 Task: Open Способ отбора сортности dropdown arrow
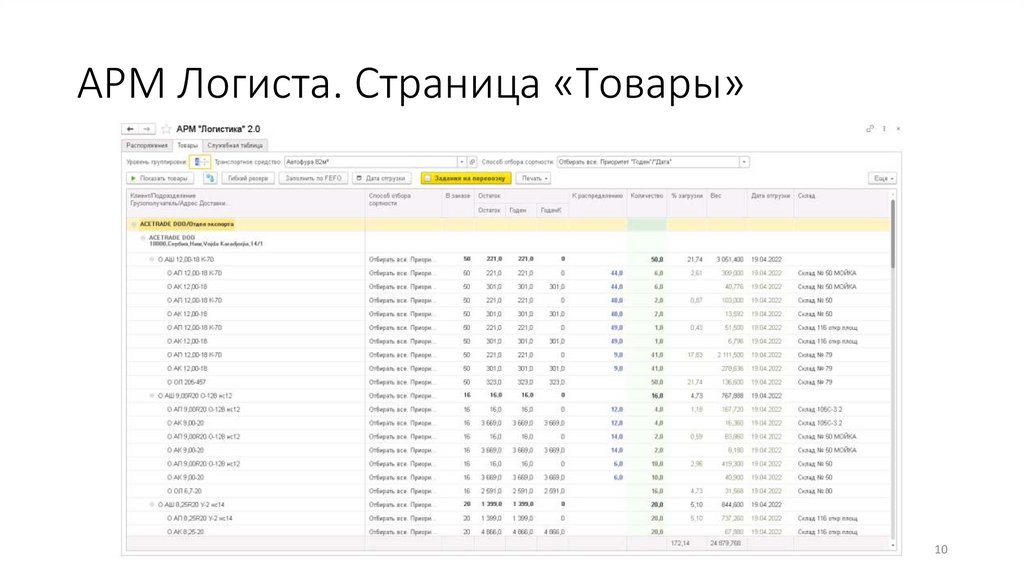click(x=744, y=162)
